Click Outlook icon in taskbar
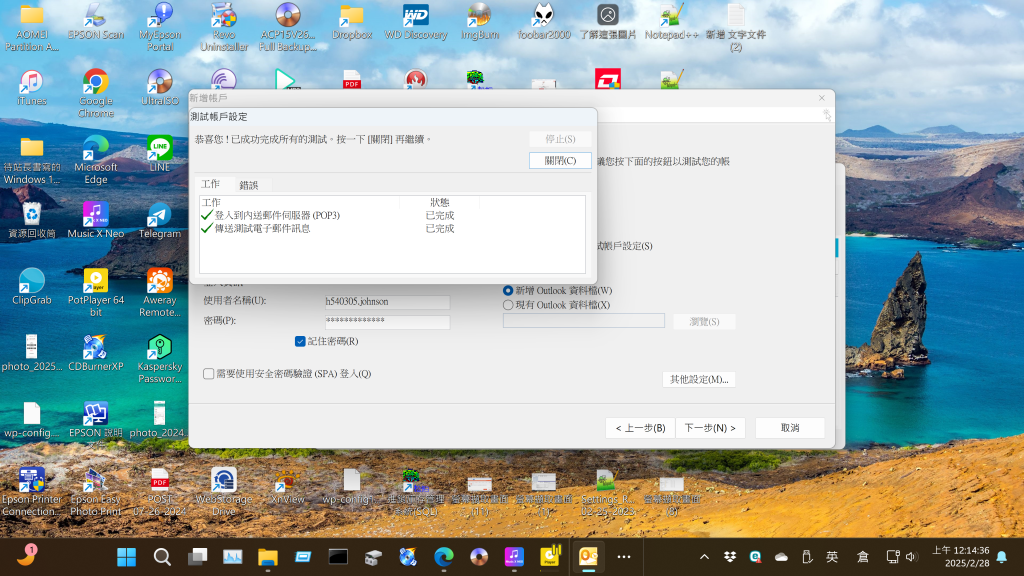The height and width of the screenshot is (576, 1024). [x=587, y=556]
